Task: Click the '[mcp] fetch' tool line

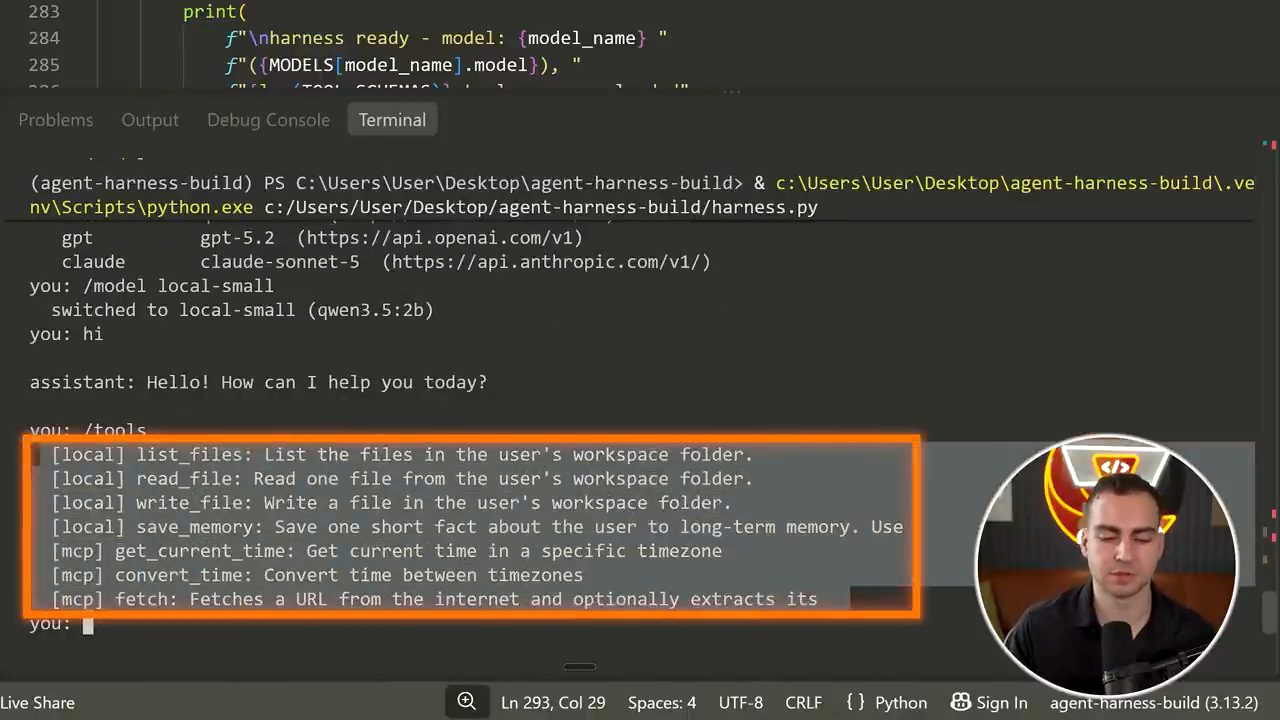Action: coord(434,599)
